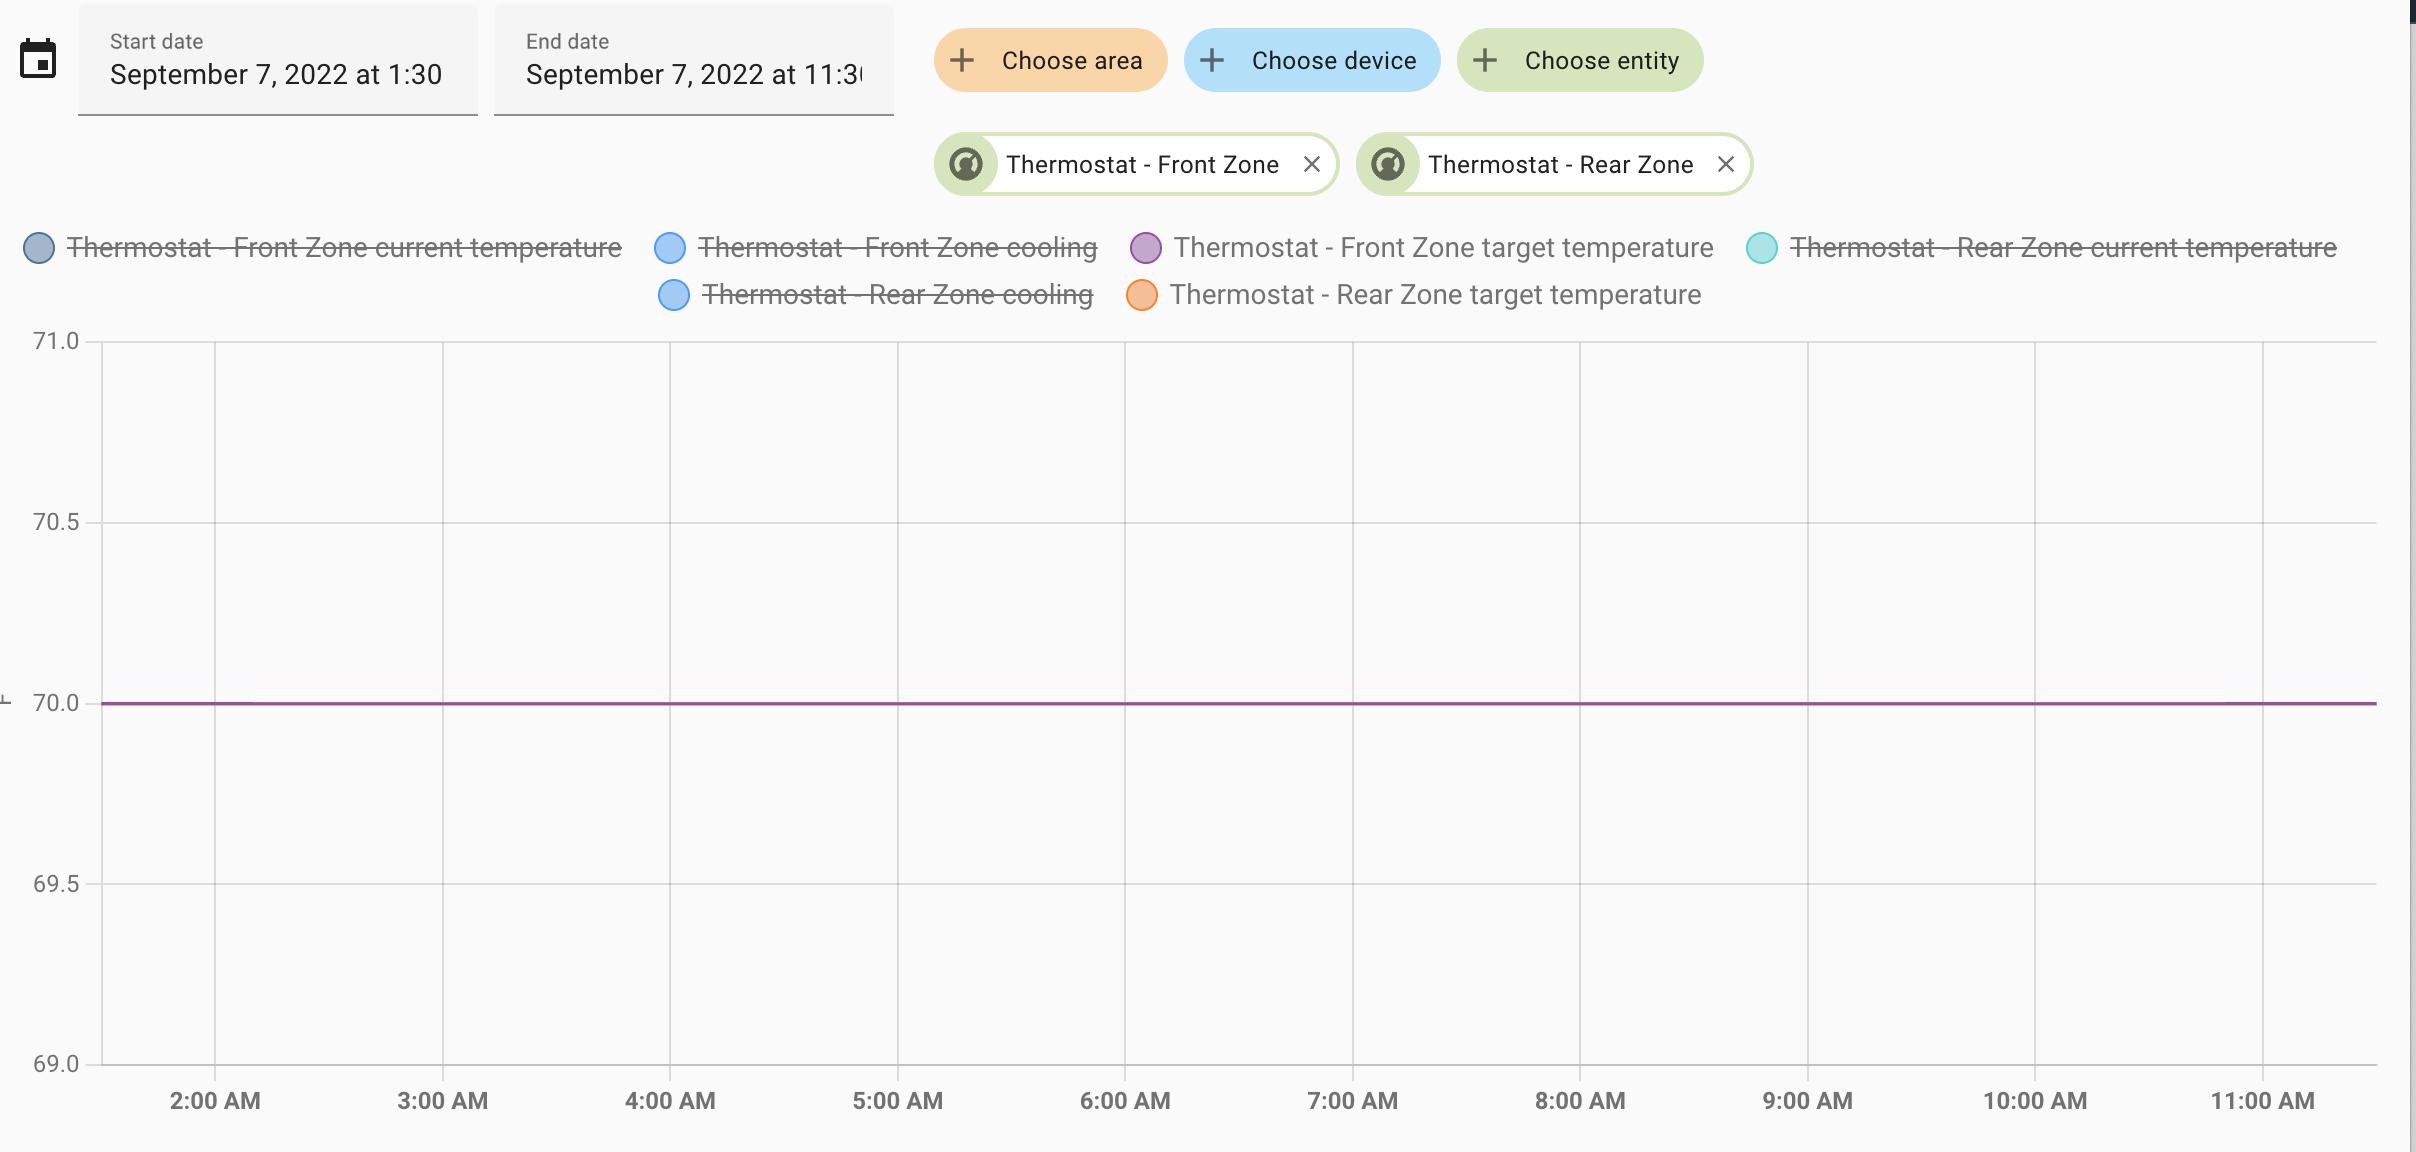Click the grey-blue Front Zone current swatch
This screenshot has height=1152, width=2416.
point(38,247)
